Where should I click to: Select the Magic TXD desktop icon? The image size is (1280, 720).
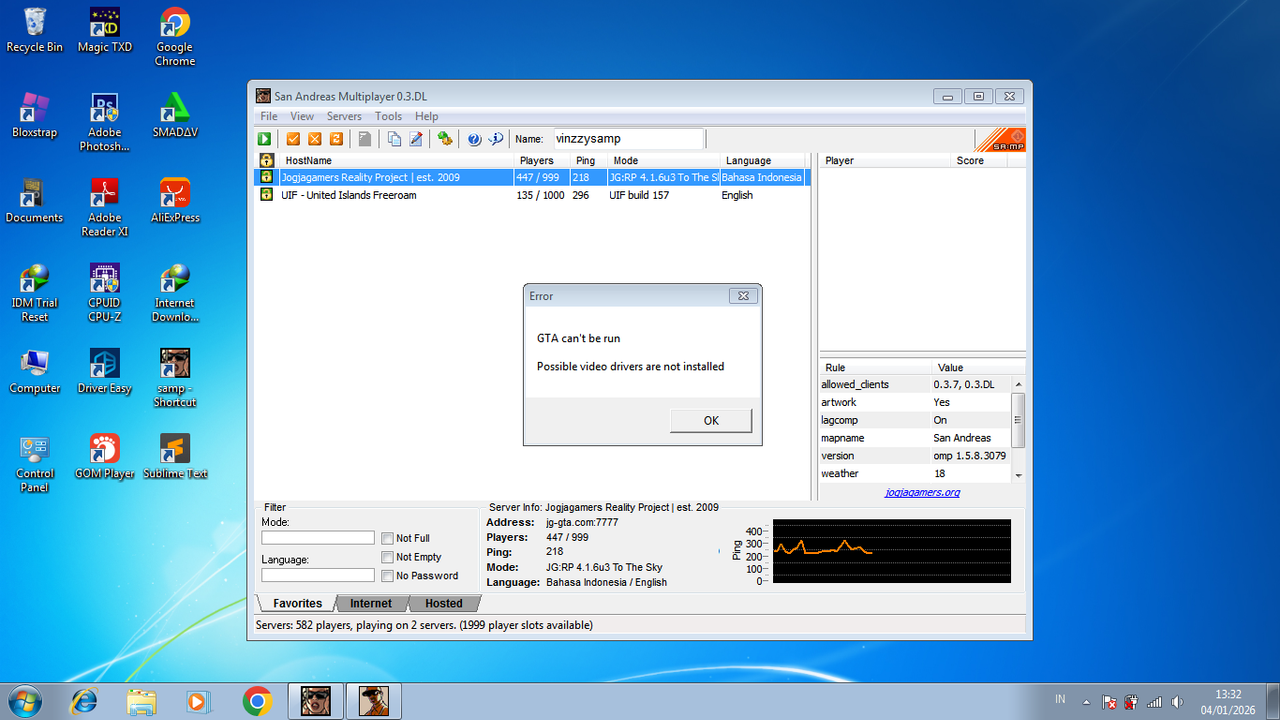pyautogui.click(x=105, y=30)
